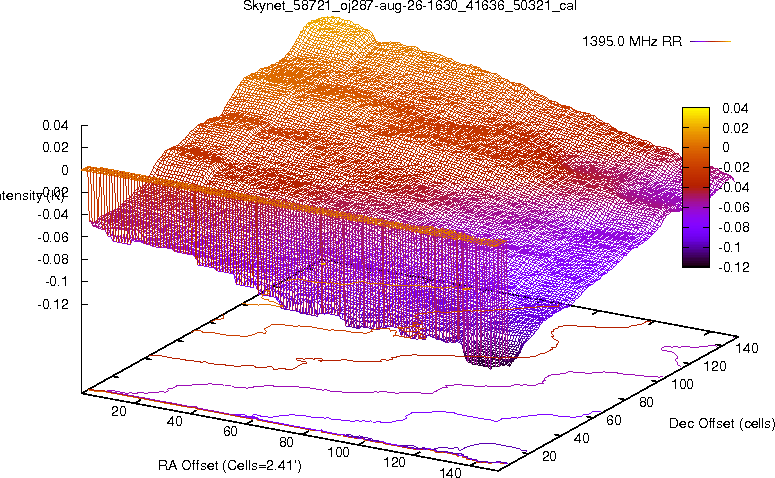
Task: Click RA Offset tick label 80
Action: (286, 442)
